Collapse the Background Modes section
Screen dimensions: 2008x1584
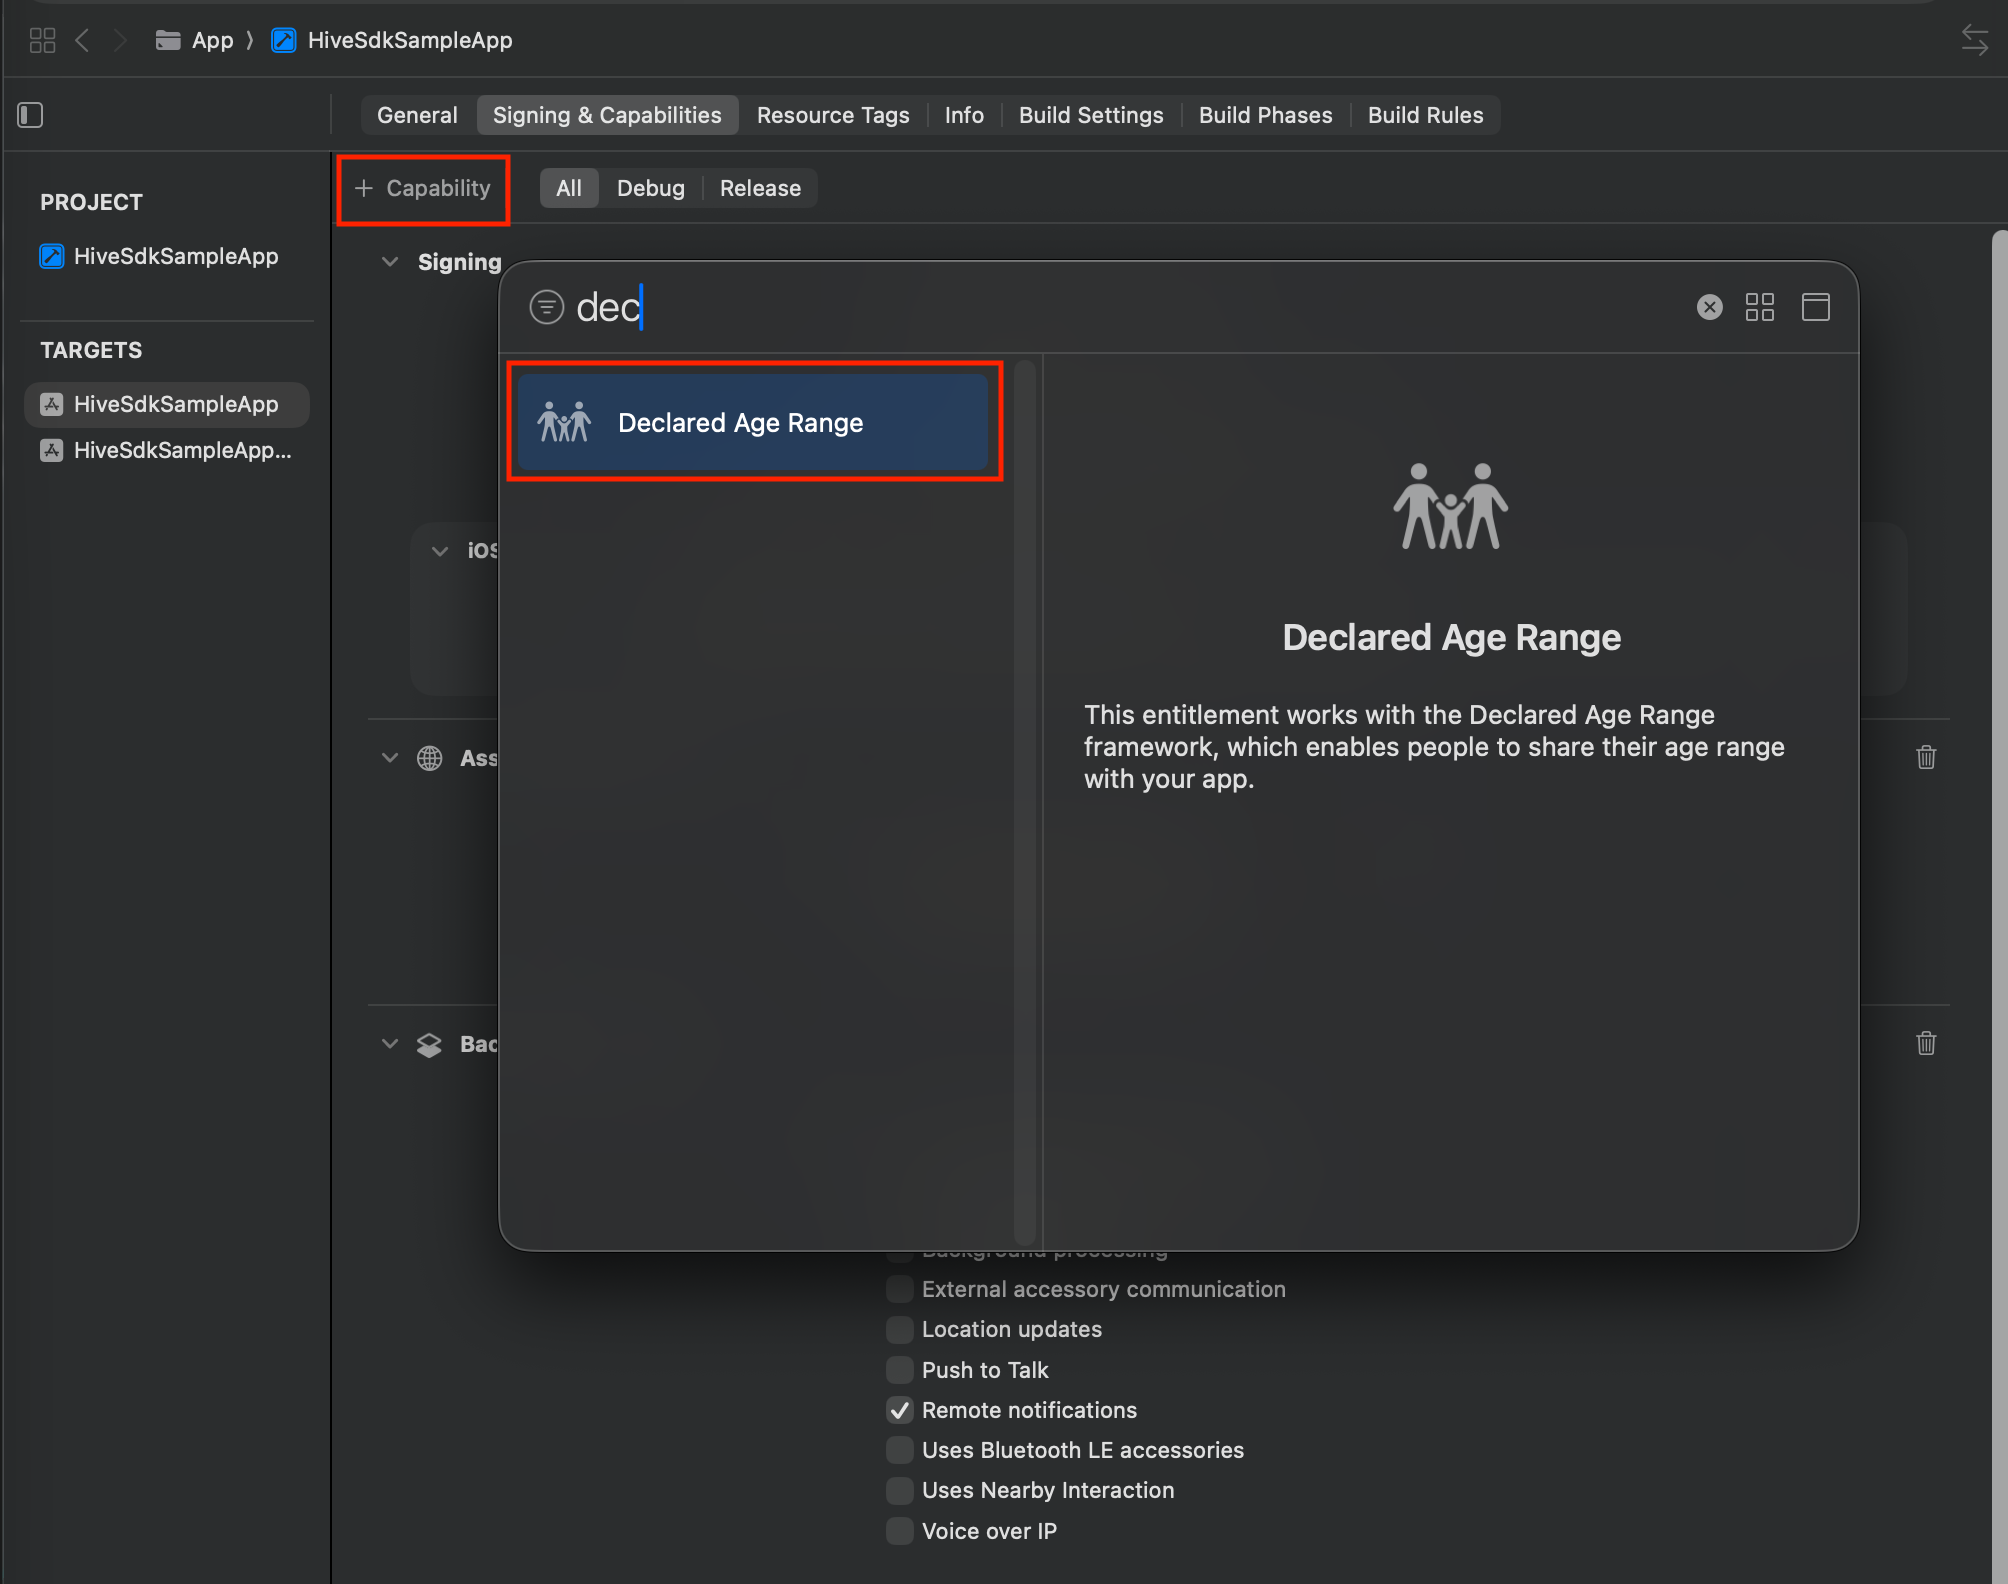(x=390, y=1044)
